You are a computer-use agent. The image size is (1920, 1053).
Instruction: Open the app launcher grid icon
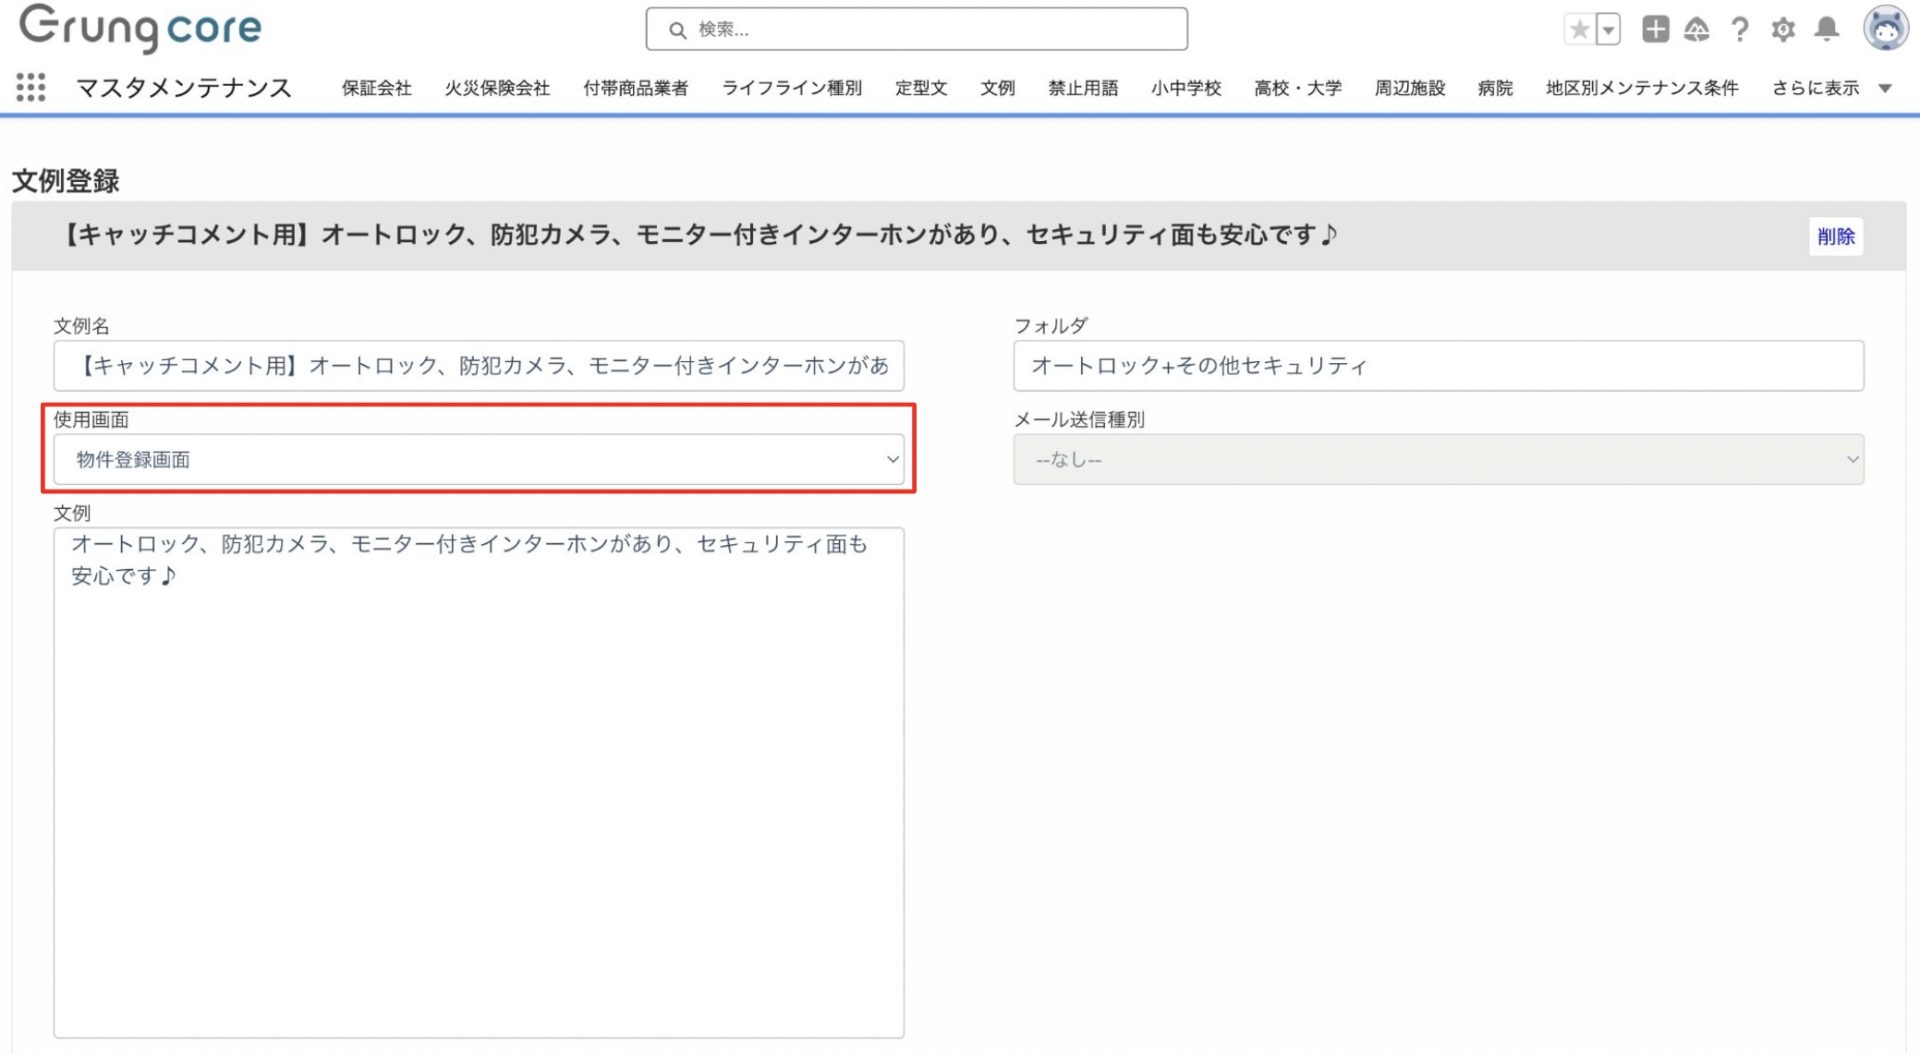click(x=31, y=88)
